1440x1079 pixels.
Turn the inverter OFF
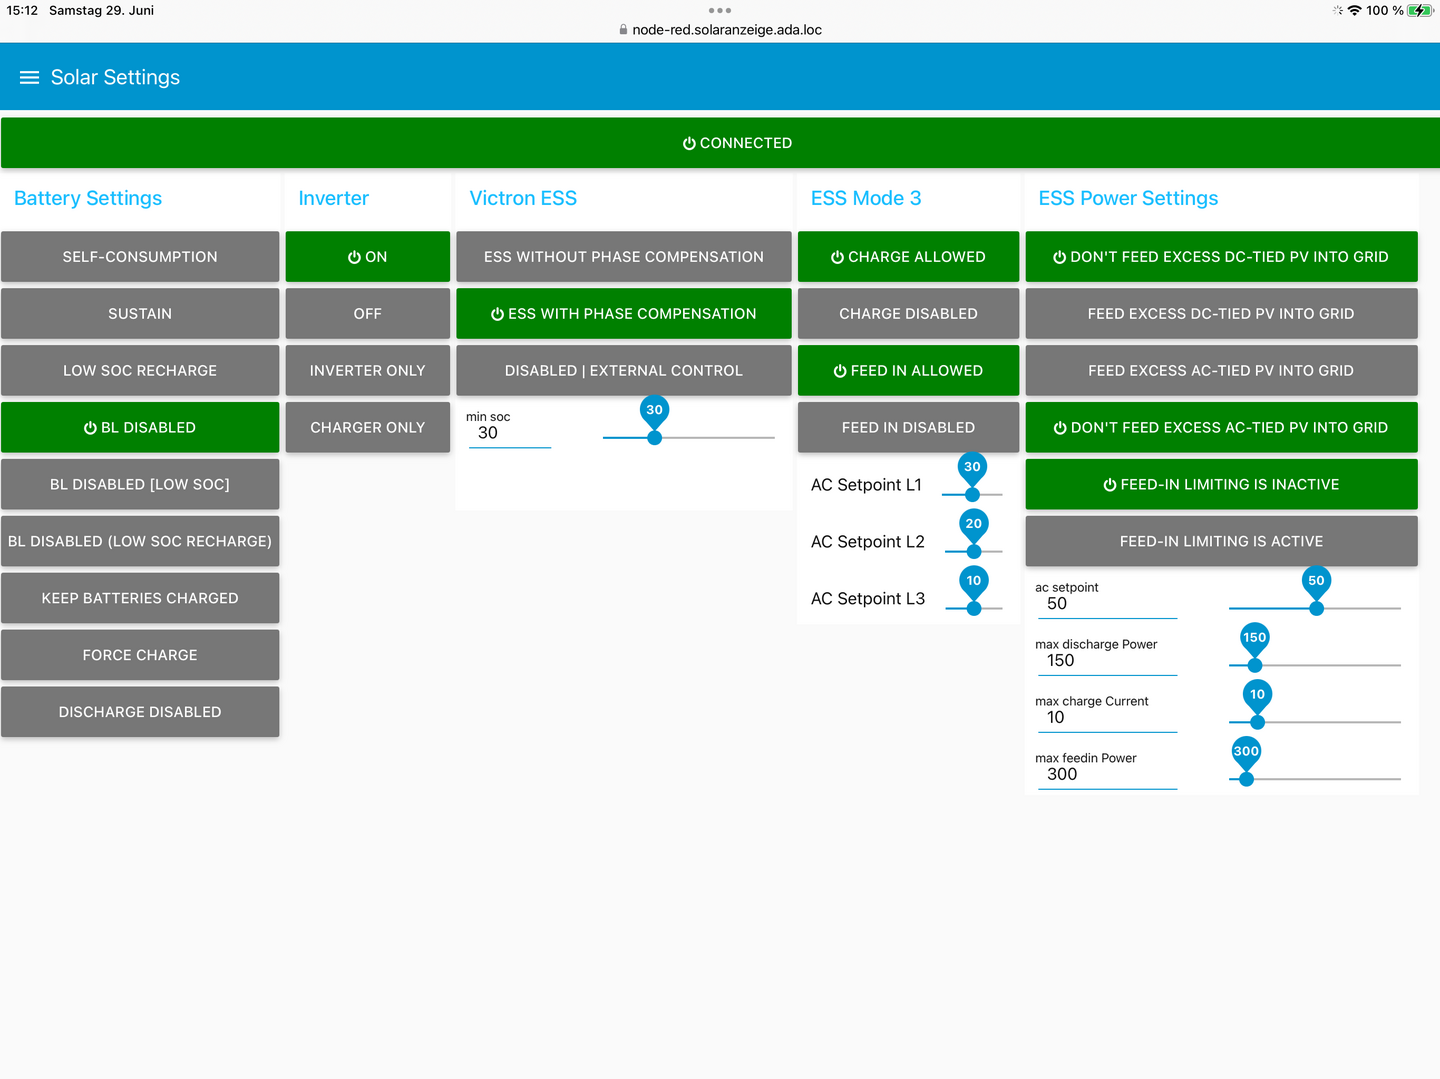(x=368, y=314)
